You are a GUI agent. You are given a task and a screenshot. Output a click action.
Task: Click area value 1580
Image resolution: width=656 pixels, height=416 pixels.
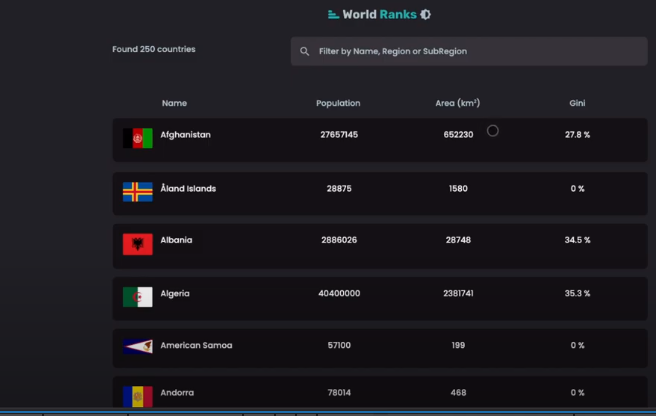(x=458, y=188)
